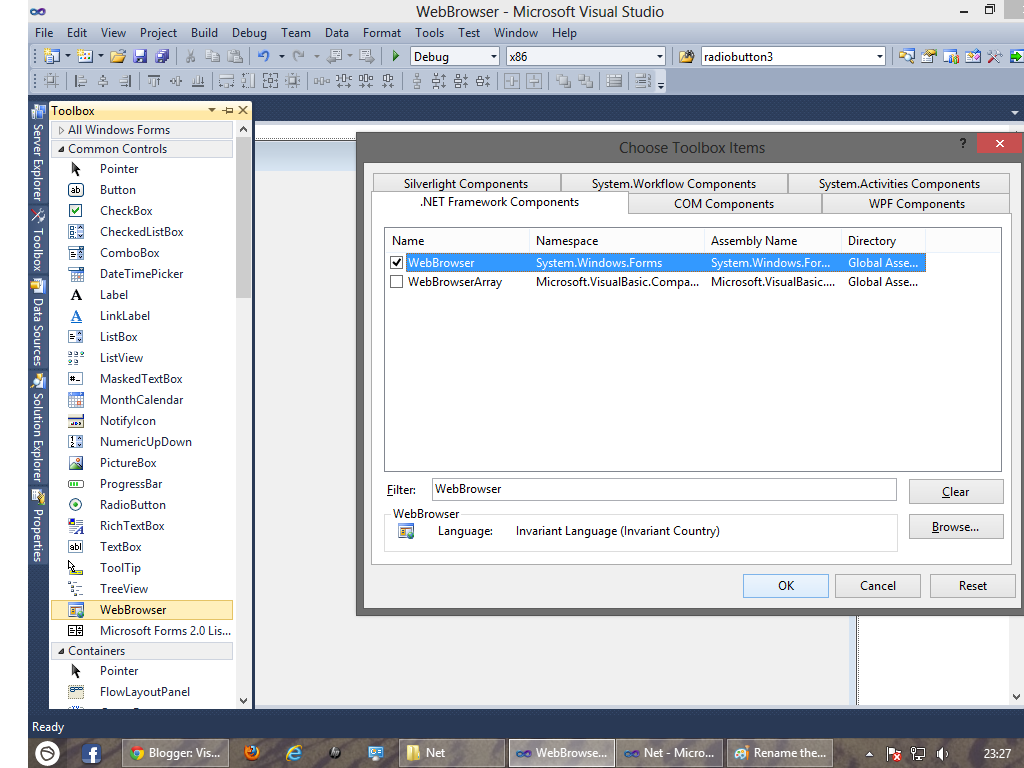The height and width of the screenshot is (768, 1024).
Task: Click the Save All toolbar icon
Action: tap(162, 56)
